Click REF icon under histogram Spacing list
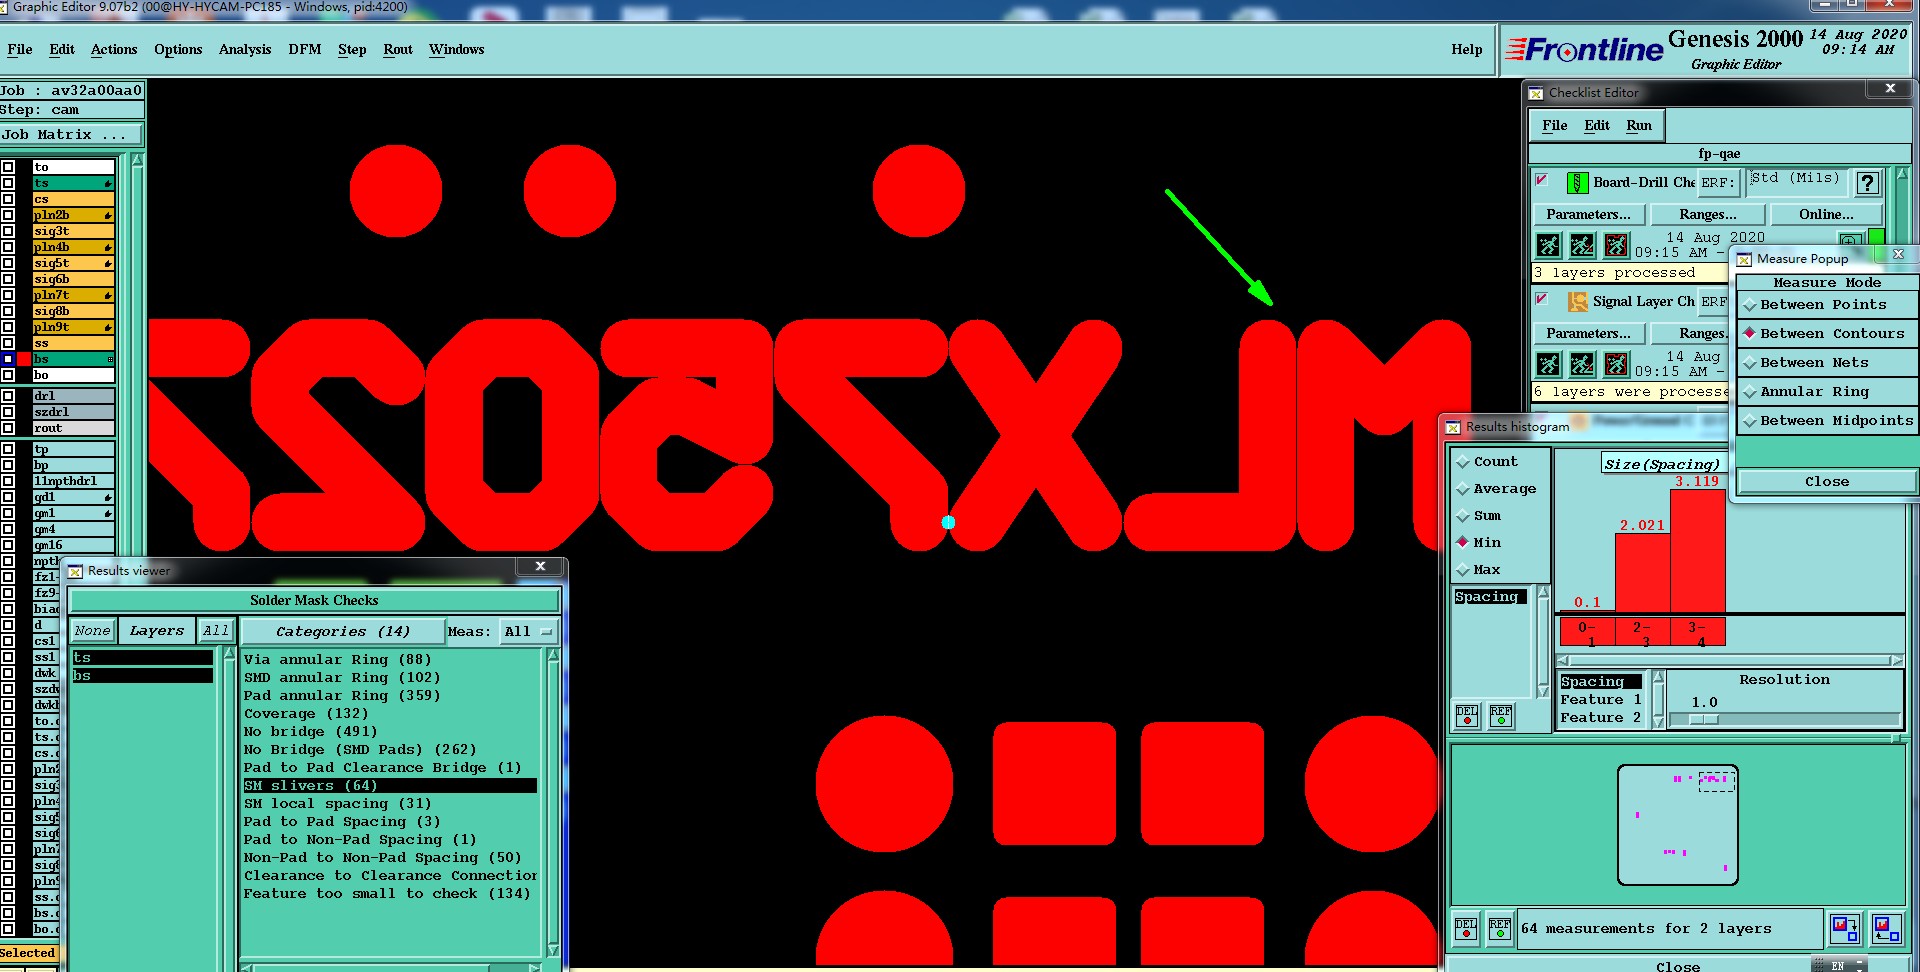 click(x=1501, y=715)
